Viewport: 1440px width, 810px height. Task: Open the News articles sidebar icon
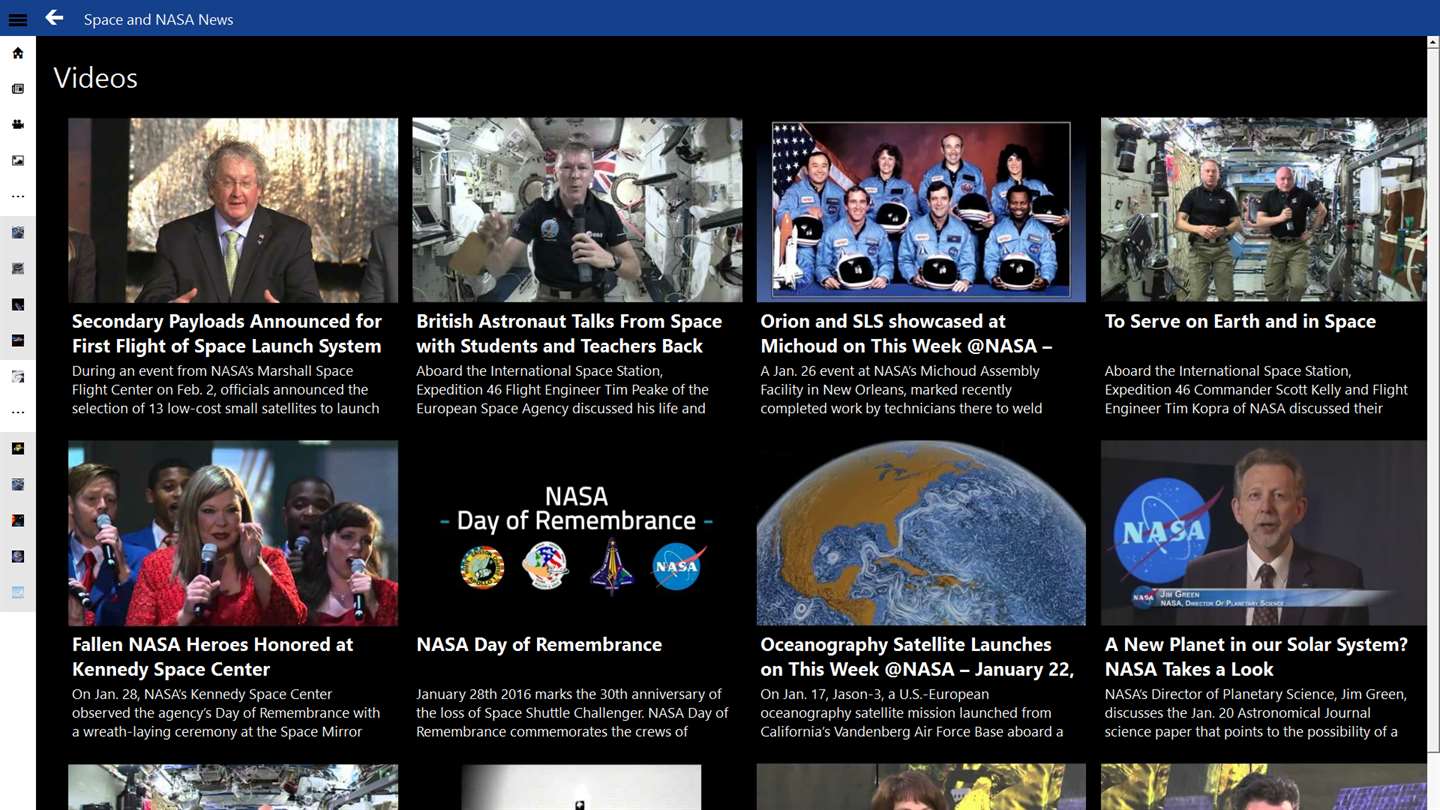pos(18,89)
